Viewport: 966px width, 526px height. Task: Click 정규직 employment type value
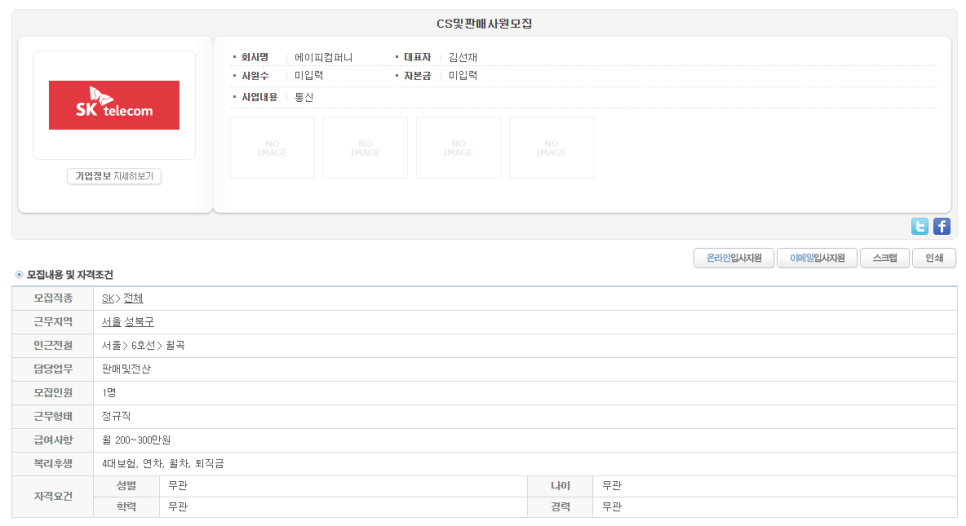116,416
